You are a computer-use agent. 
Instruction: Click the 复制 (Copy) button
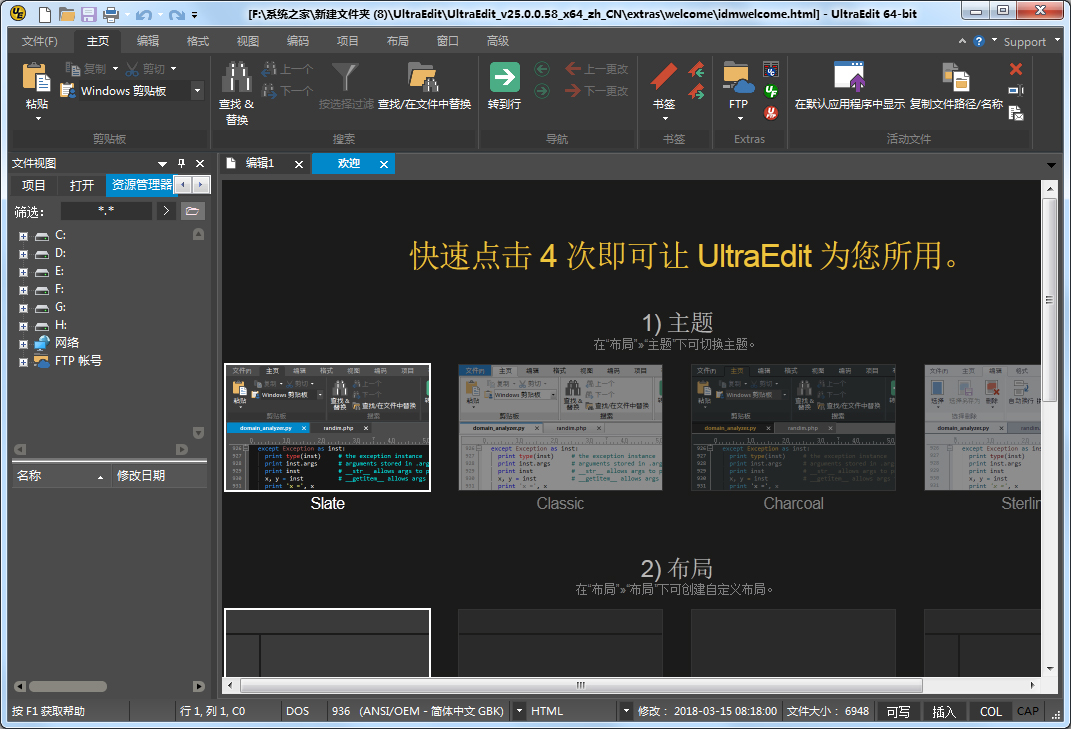[x=87, y=68]
